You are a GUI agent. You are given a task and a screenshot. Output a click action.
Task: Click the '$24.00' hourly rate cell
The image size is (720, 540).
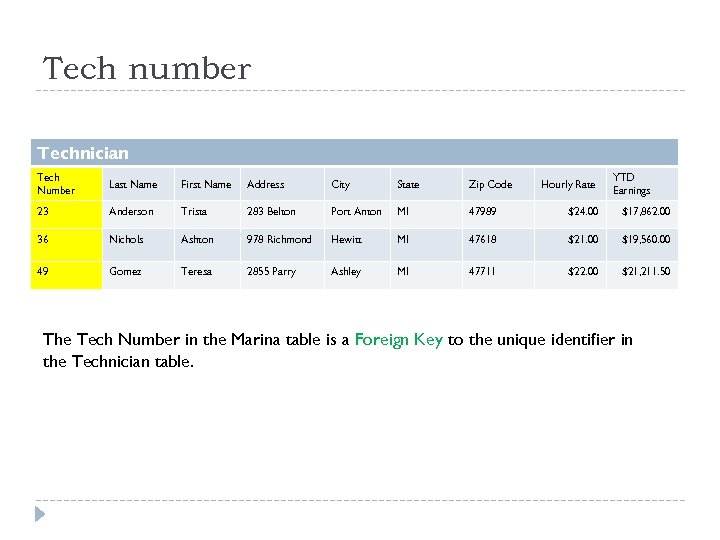[x=582, y=211]
